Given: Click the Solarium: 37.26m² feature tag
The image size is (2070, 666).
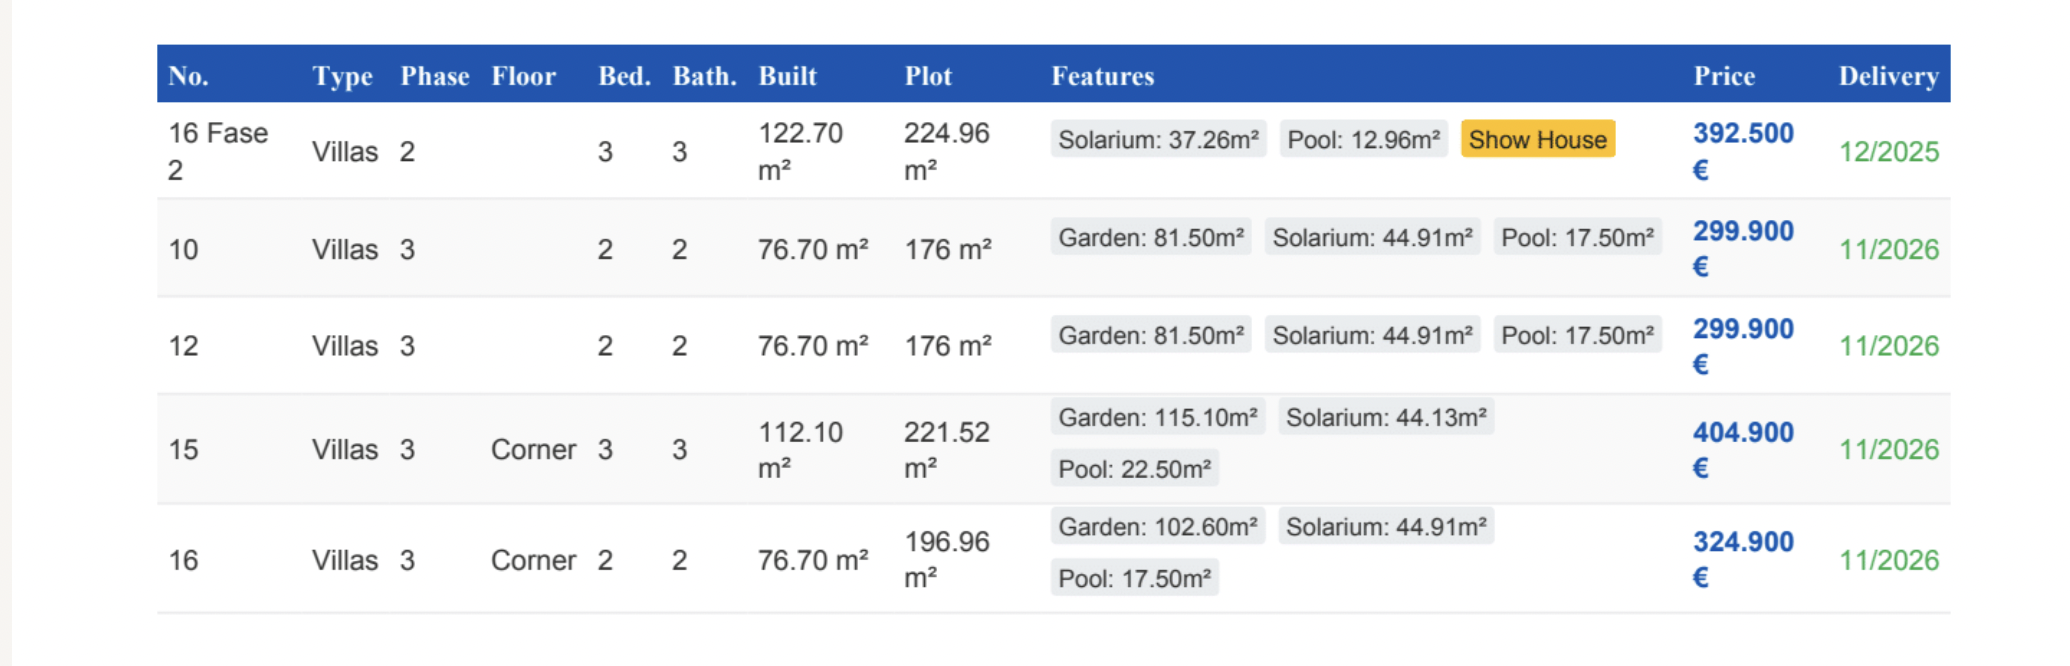Looking at the screenshot, I should point(1158,140).
